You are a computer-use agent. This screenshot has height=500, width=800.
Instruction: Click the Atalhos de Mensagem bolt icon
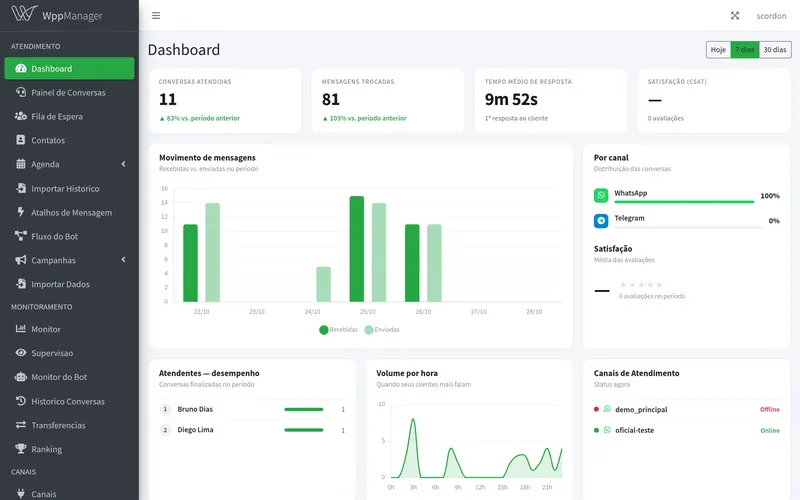tap(21, 212)
